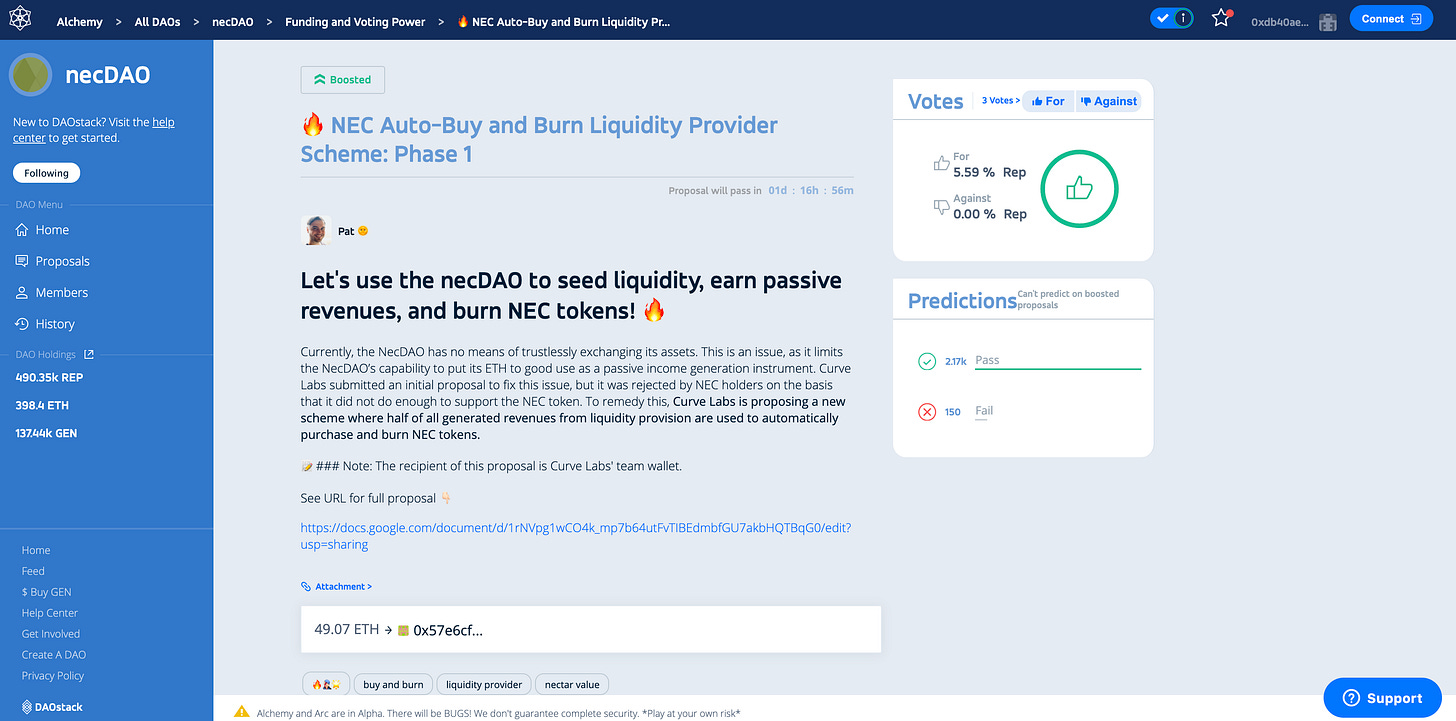Toggle the checkmark info switch in top bar
The height and width of the screenshot is (721, 1456).
(x=1171, y=18)
